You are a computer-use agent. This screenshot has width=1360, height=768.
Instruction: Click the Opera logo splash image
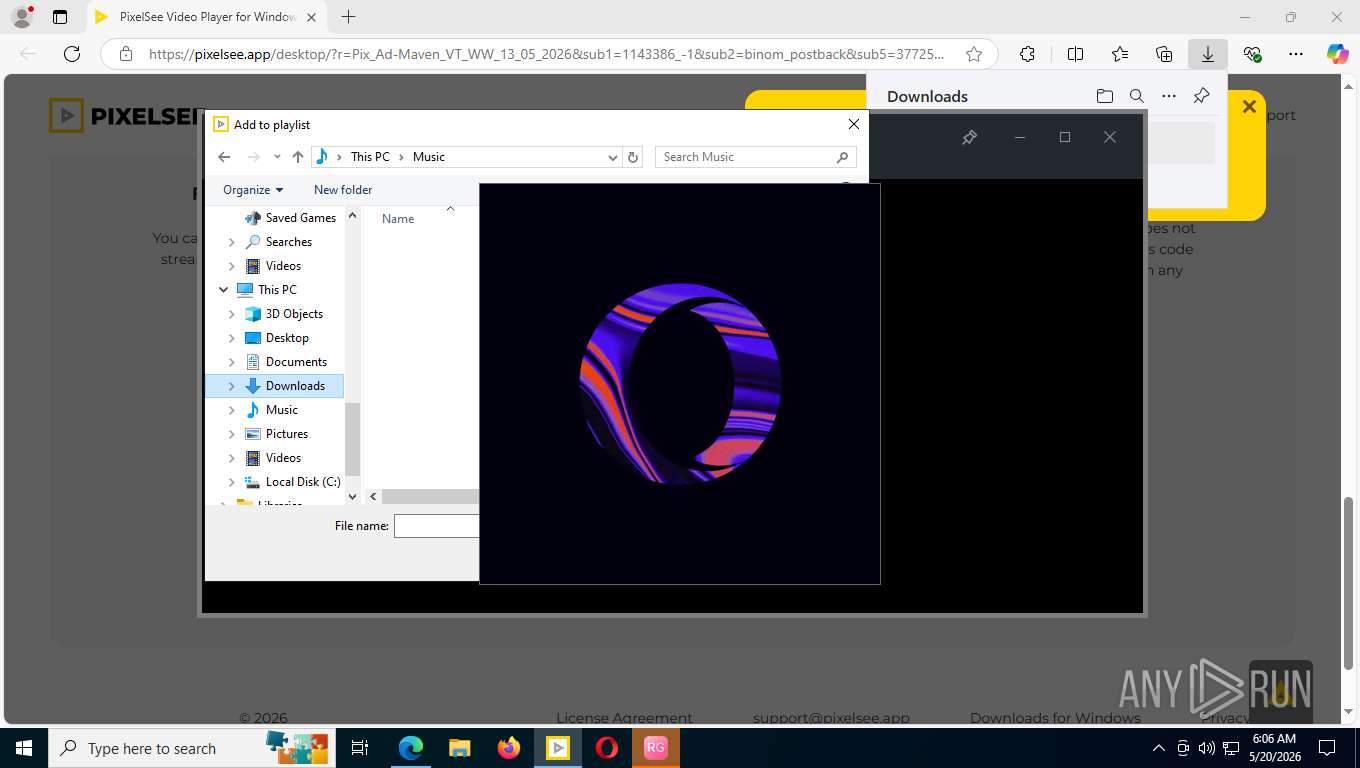coord(680,384)
